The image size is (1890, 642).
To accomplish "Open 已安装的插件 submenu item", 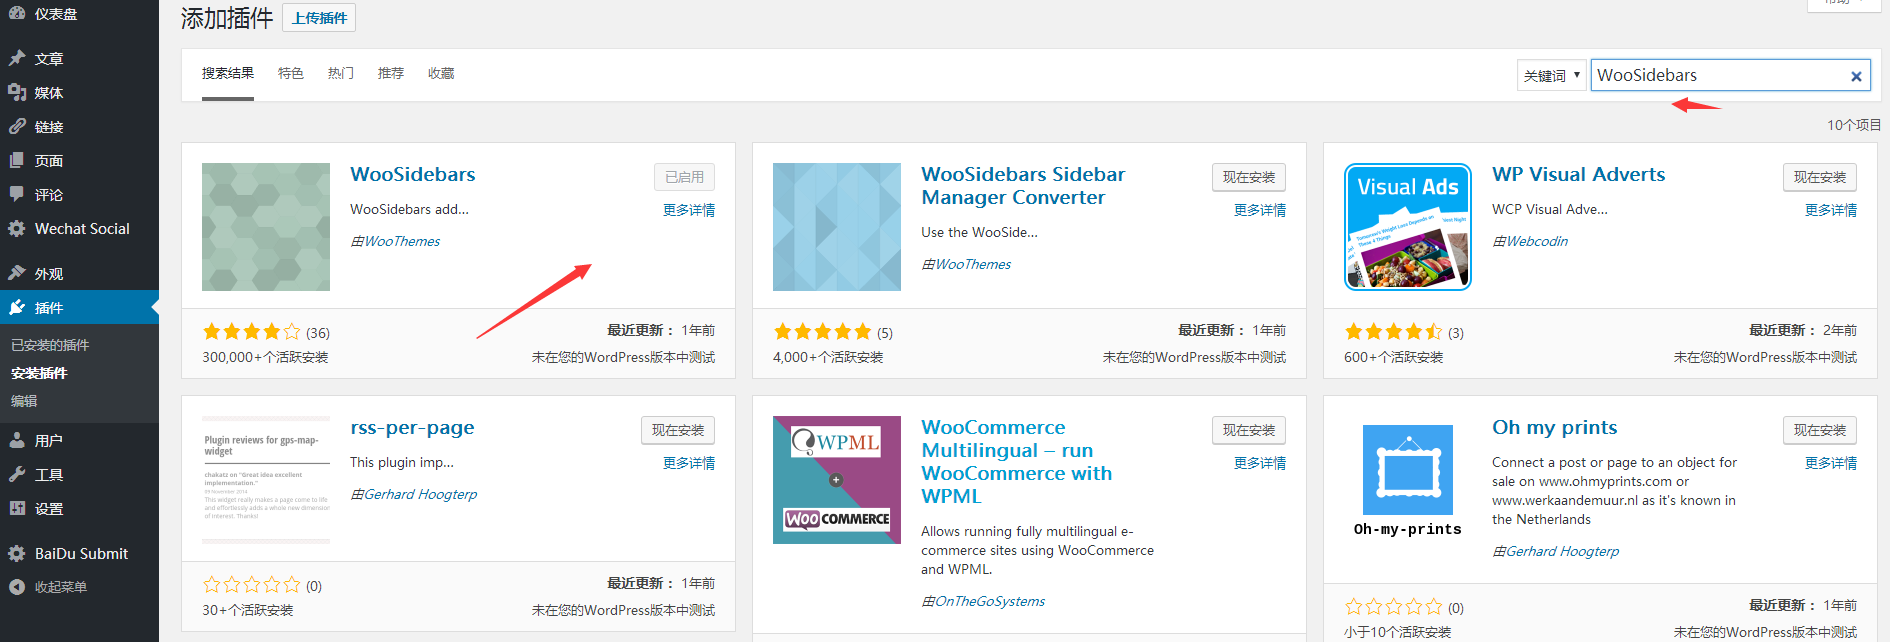I will (x=50, y=345).
